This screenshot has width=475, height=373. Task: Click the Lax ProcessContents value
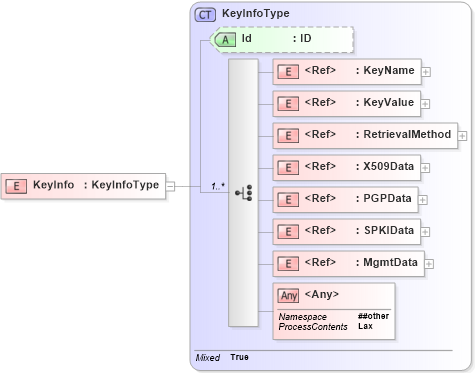tap(365, 326)
